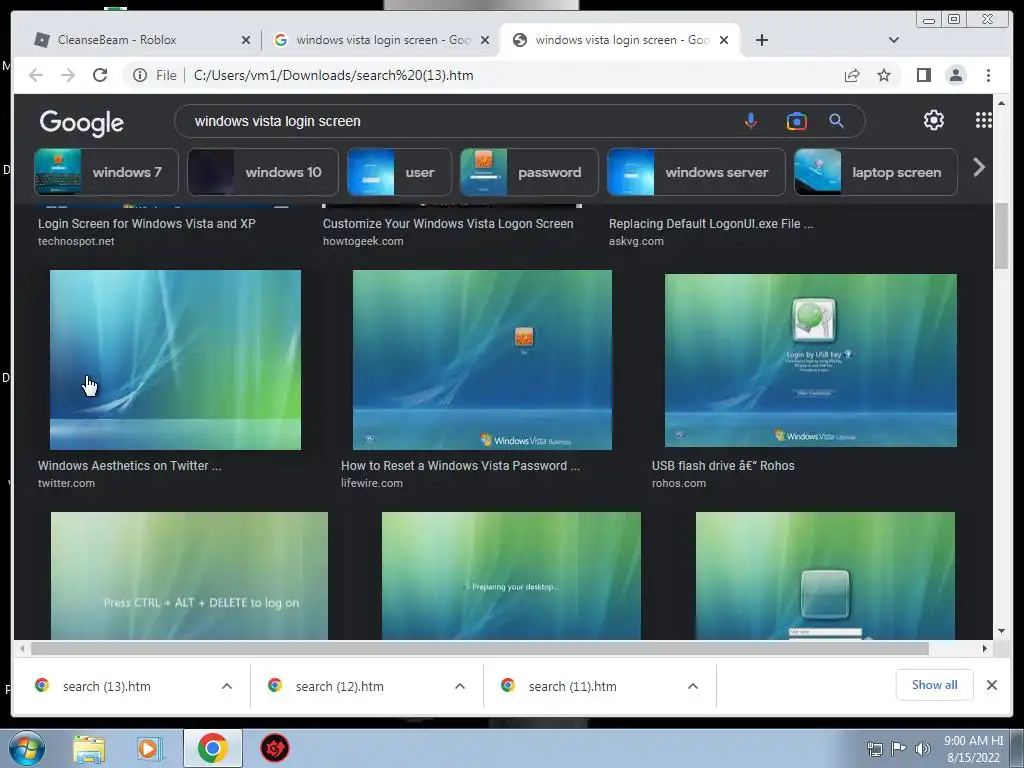Open the site info icon beside File
Image resolution: width=1024 pixels, height=768 pixels.
[x=140, y=76]
